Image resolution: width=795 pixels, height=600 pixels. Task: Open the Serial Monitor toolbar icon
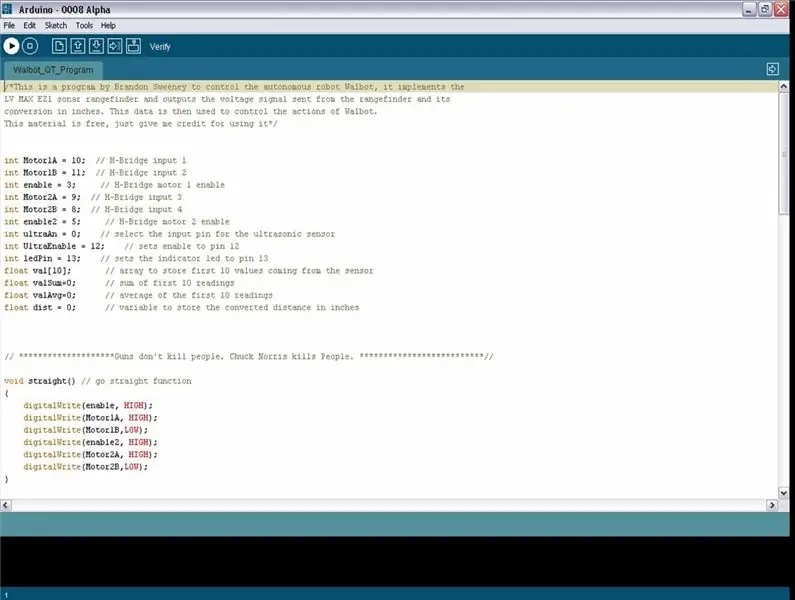pos(133,46)
